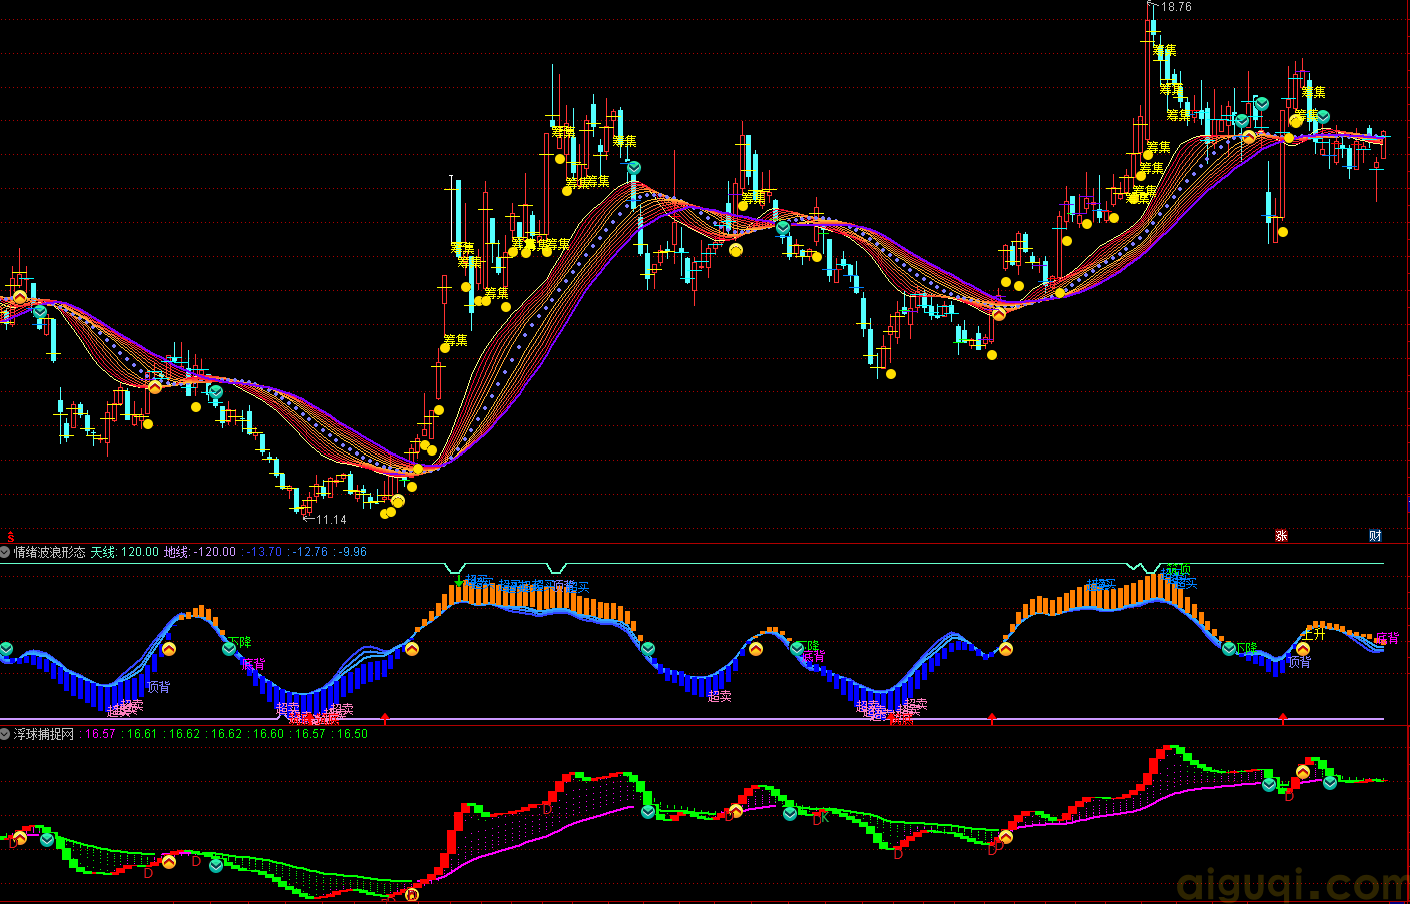
Task: Click the 涨 event marker icon
Action: (1281, 536)
